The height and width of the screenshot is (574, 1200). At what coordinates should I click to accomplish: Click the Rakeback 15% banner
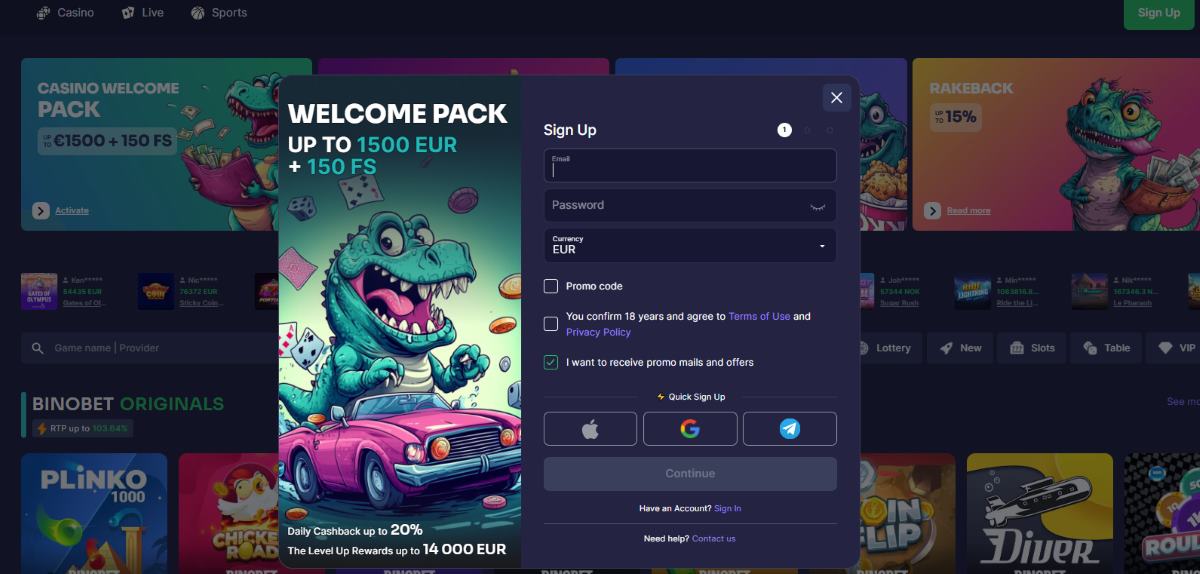tap(1054, 144)
